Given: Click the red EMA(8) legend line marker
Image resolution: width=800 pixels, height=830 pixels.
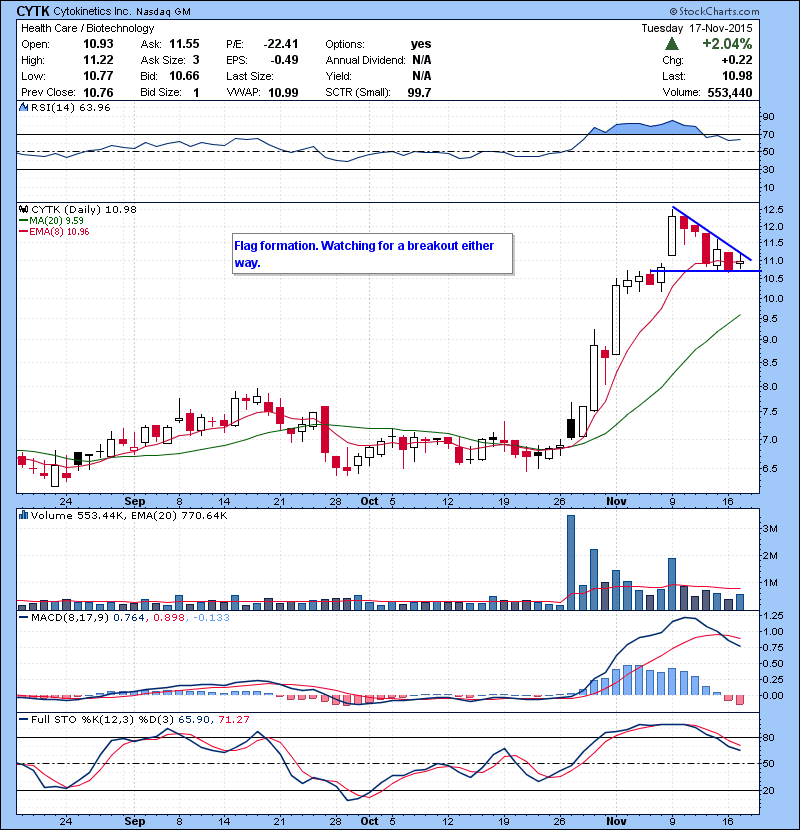Looking at the screenshot, I should [x=23, y=232].
